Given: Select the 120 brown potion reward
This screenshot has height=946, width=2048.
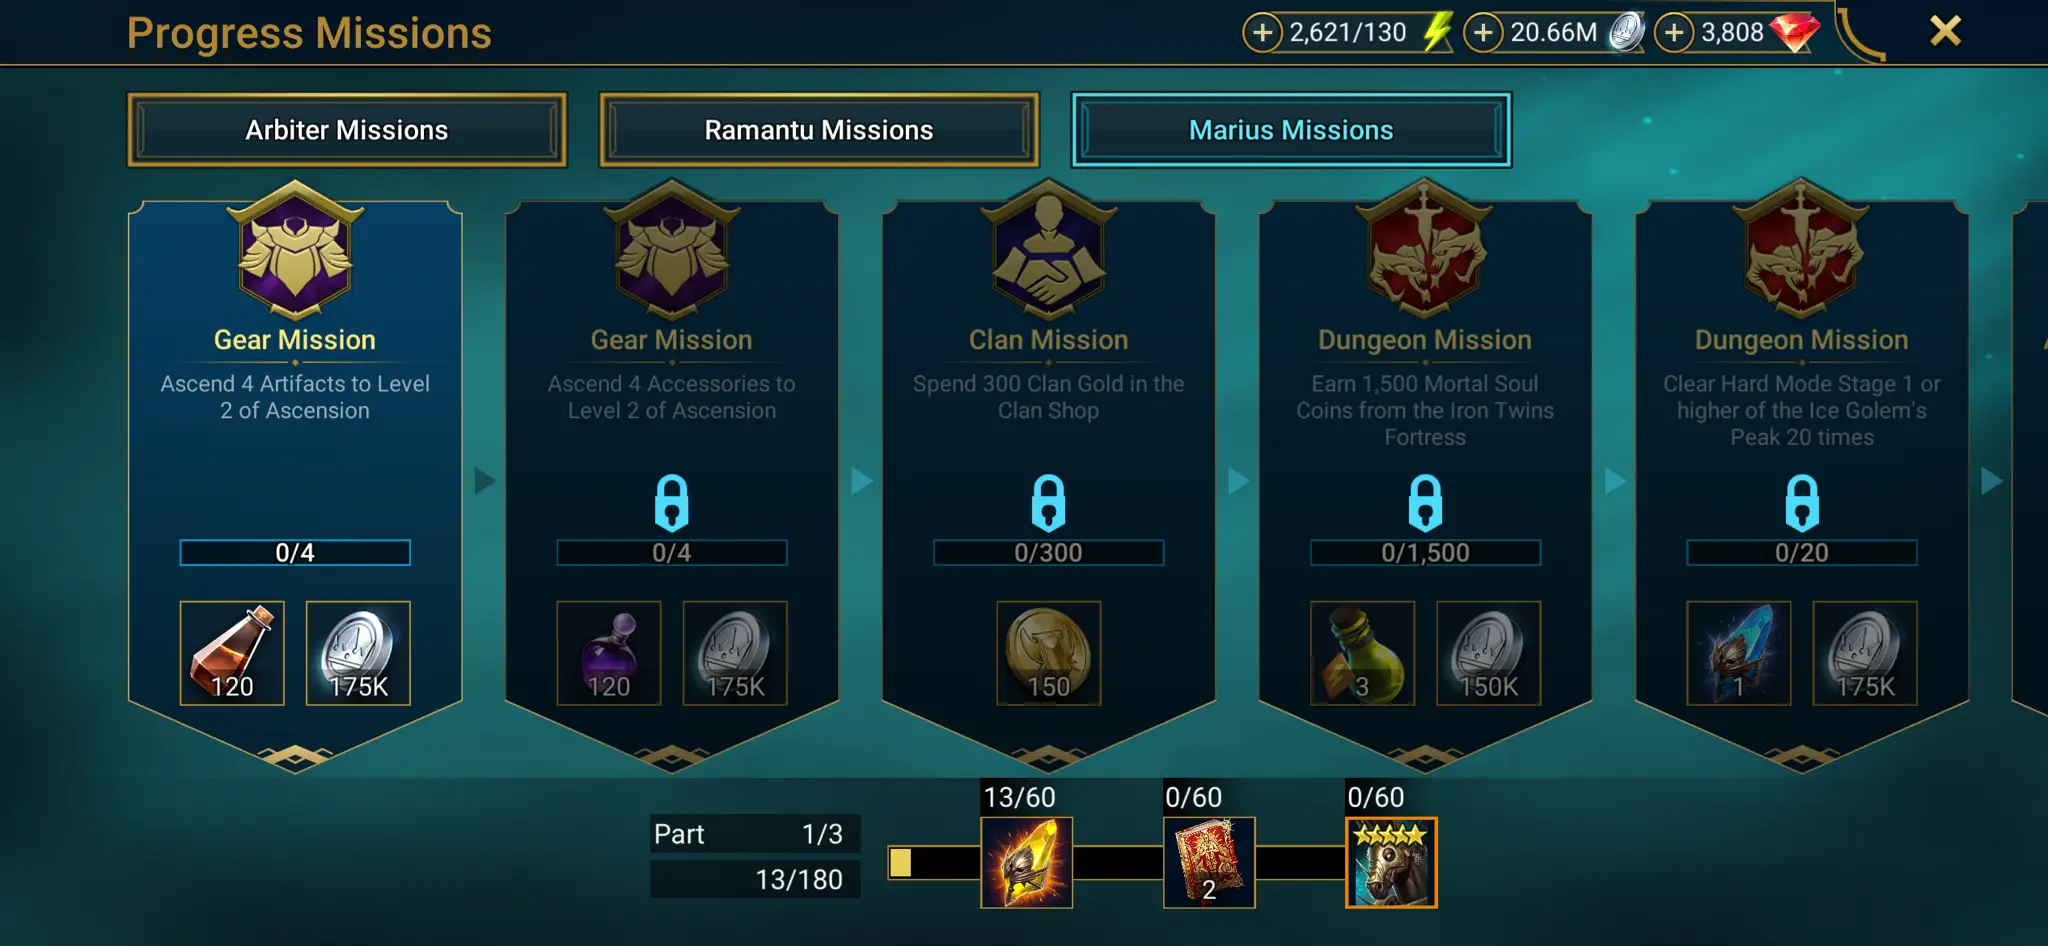Looking at the screenshot, I should (x=232, y=653).
